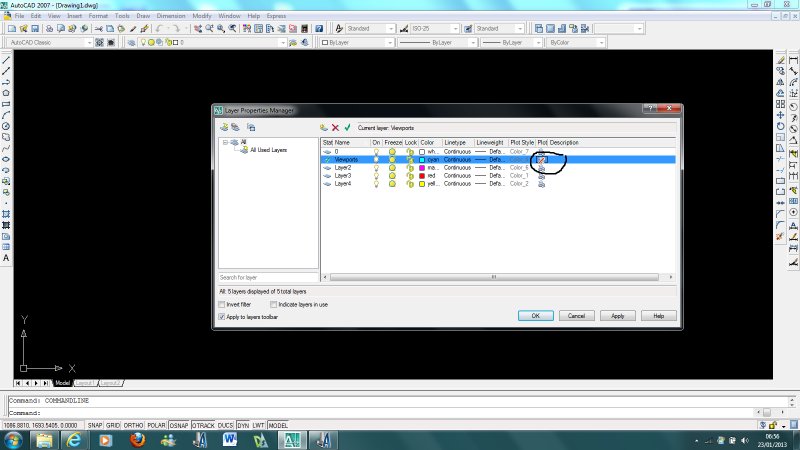Click the Open file icon in the toolbar
800x450 pixels.
coord(23,29)
